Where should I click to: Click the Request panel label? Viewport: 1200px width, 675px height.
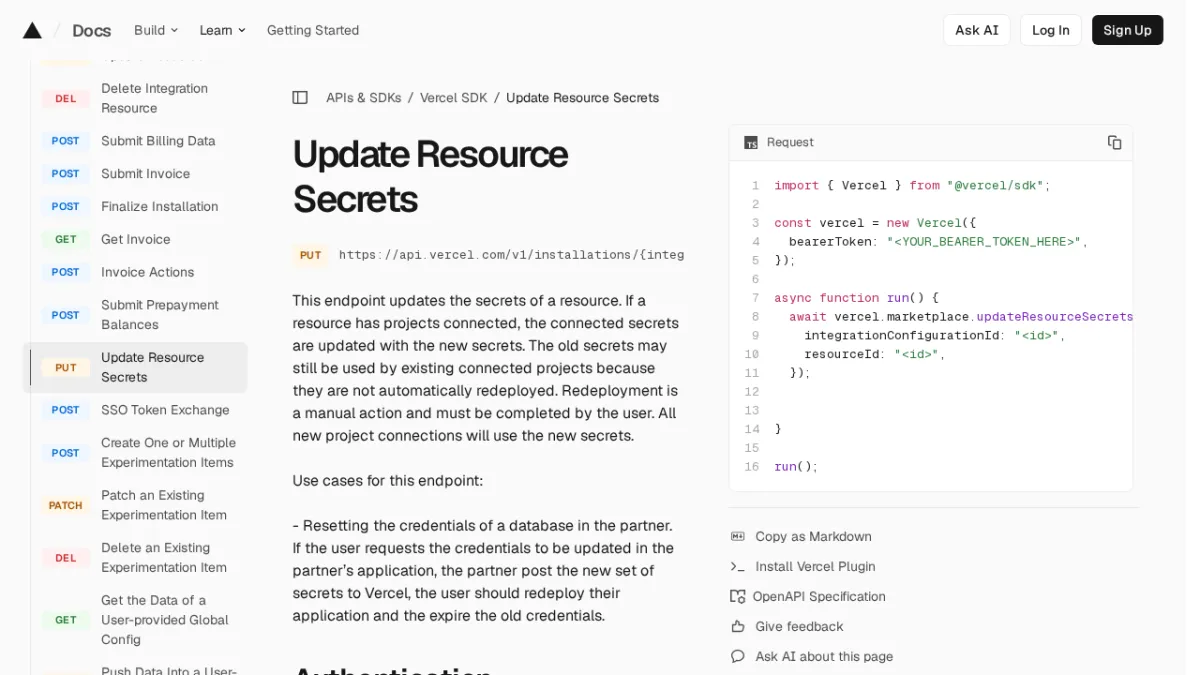pyautogui.click(x=790, y=143)
